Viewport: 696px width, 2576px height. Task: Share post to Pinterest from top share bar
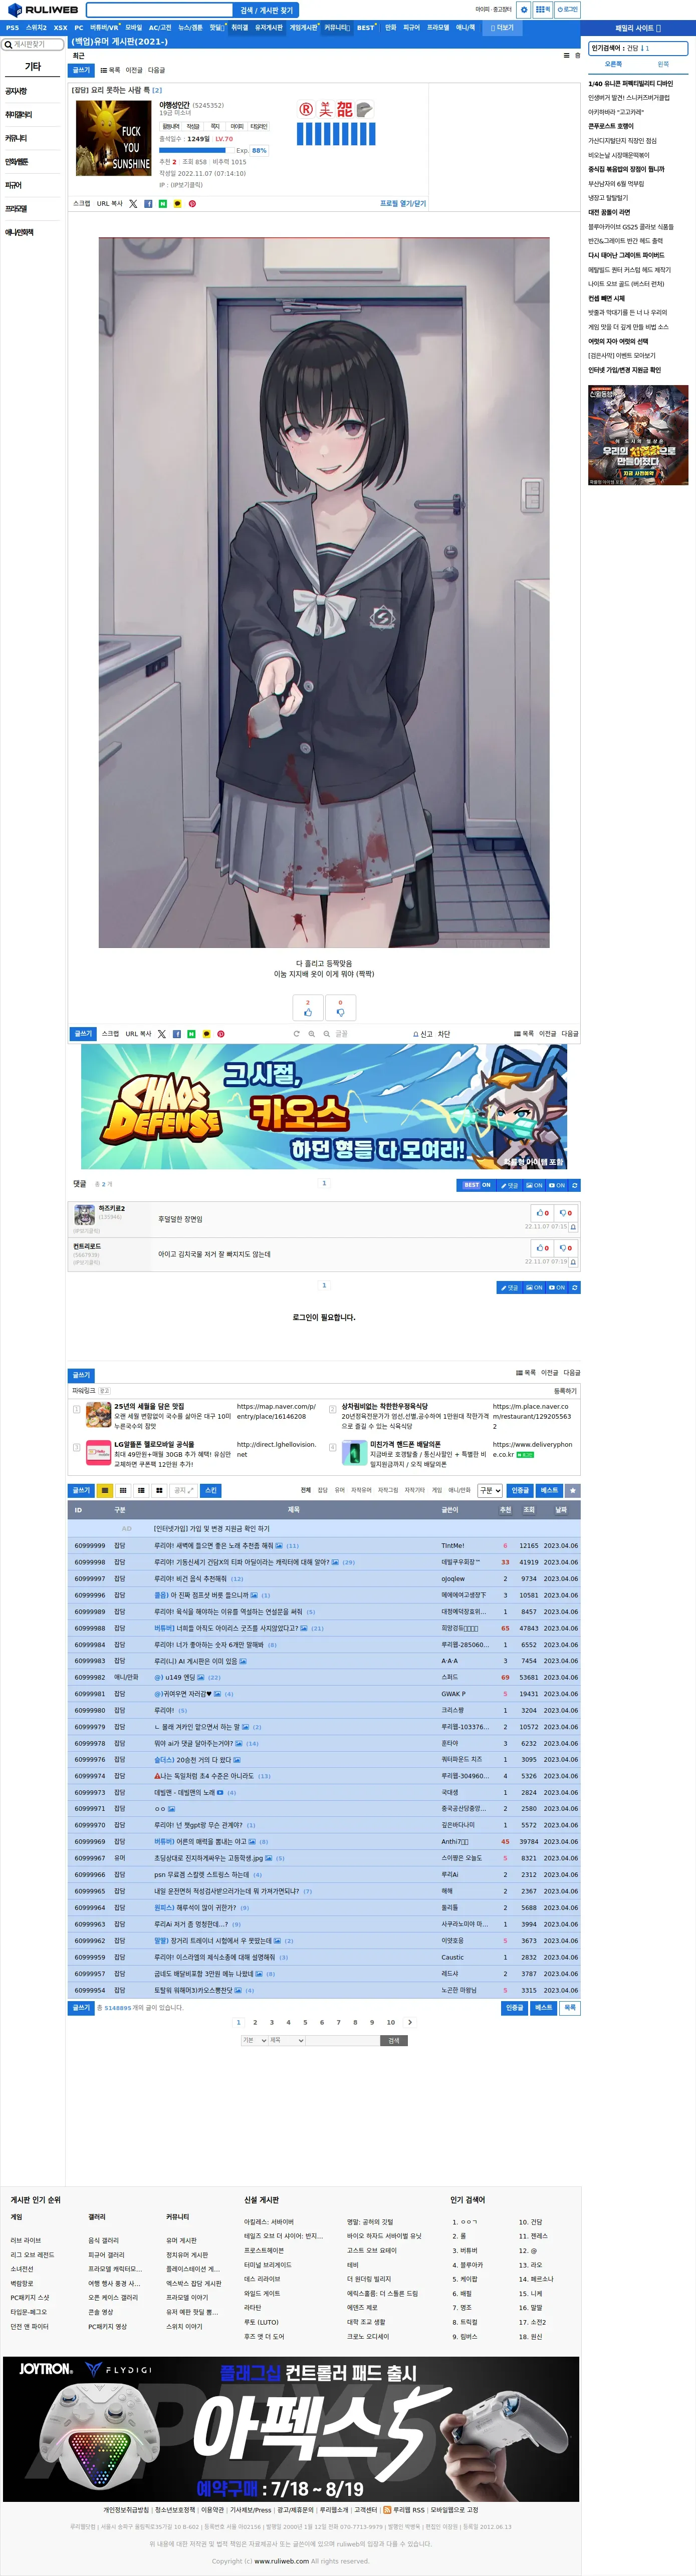pos(192,204)
